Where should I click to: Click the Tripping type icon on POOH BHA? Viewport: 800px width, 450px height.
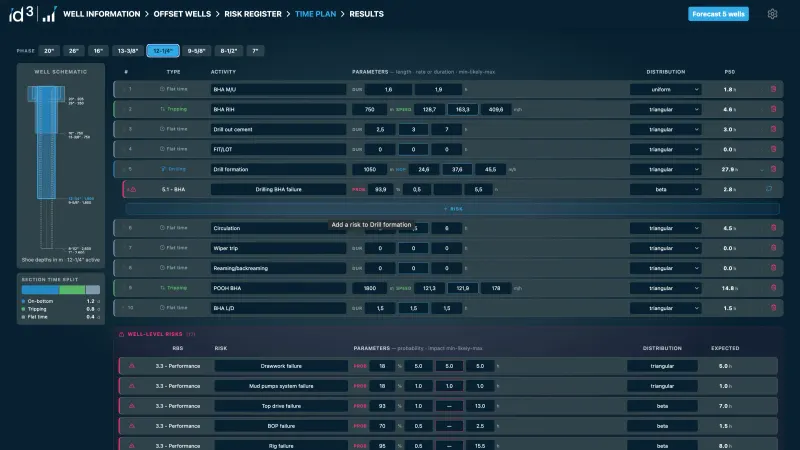point(162,288)
